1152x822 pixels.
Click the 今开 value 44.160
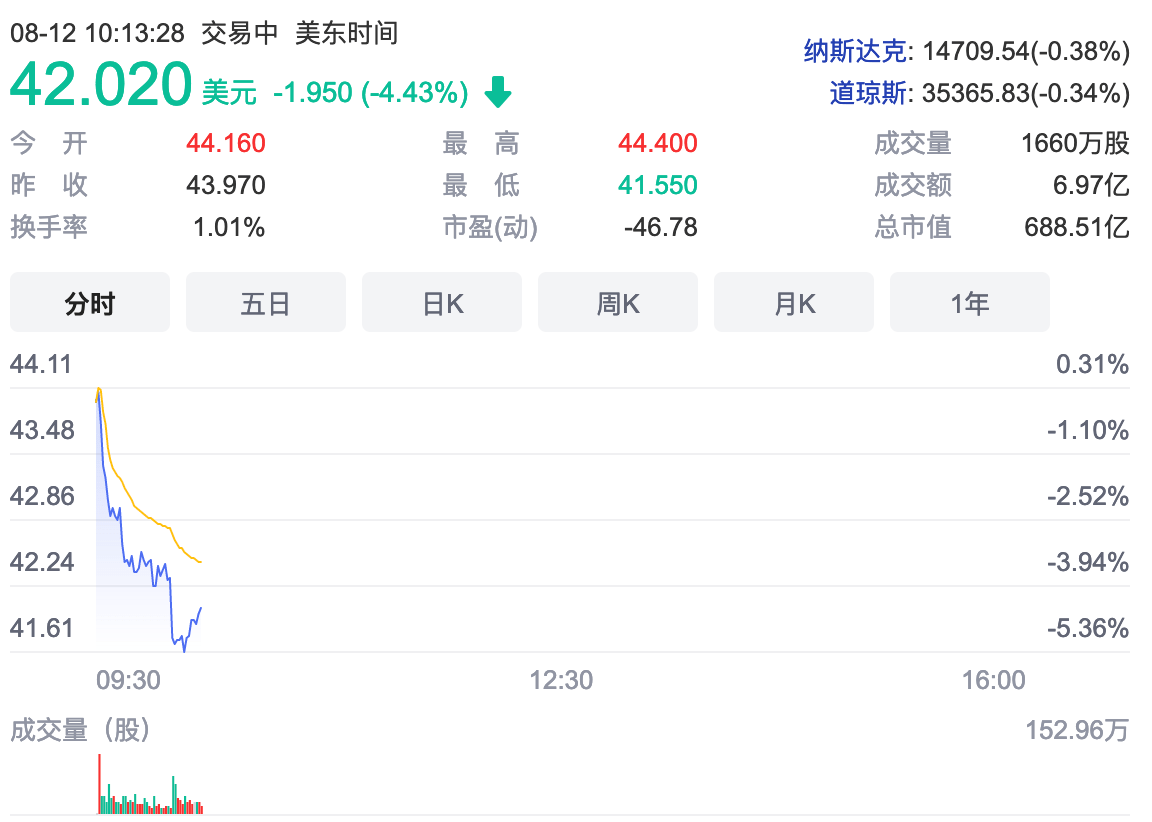click(226, 144)
